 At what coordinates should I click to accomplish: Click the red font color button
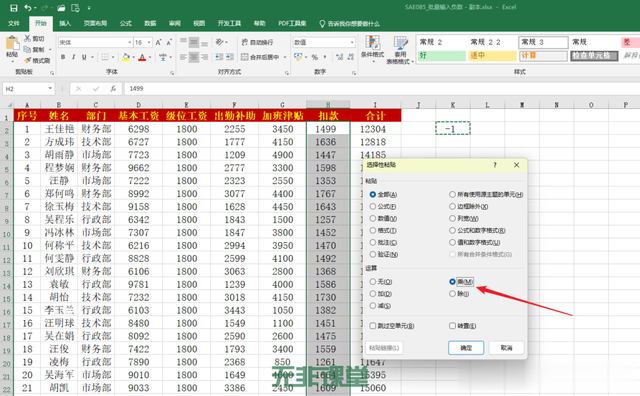point(142,57)
